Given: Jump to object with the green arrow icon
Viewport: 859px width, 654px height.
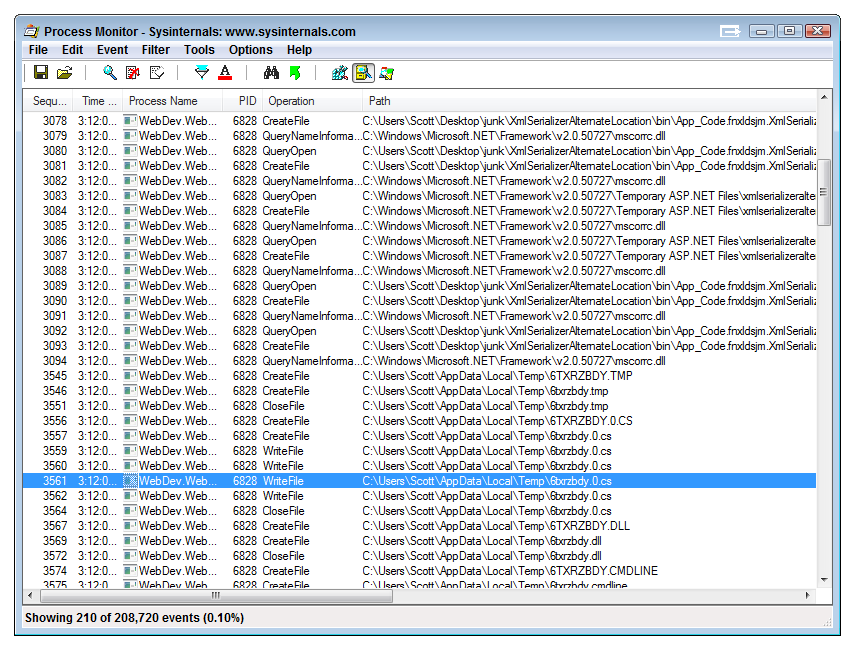Looking at the screenshot, I should coord(294,72).
